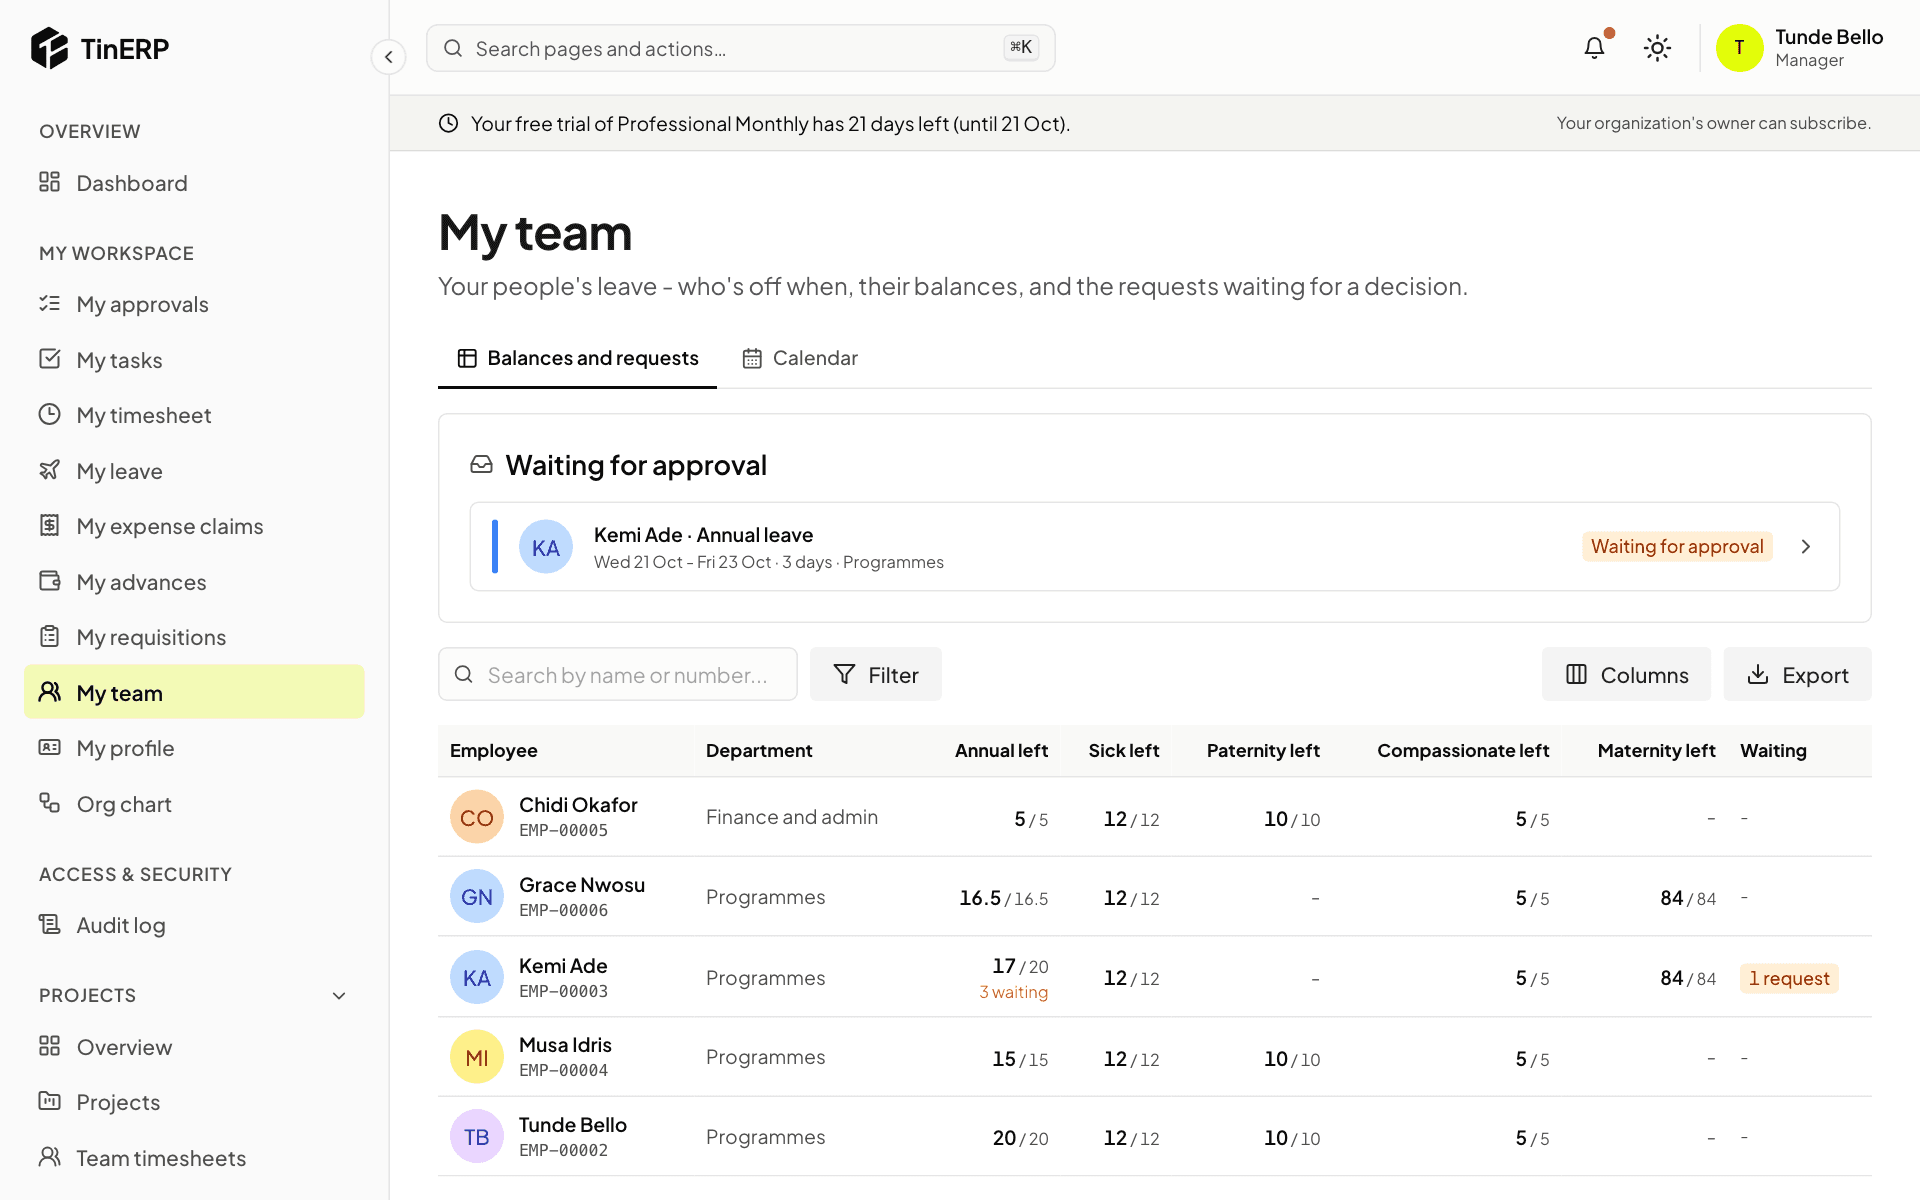Open the notifications bell
1920x1200 pixels.
click(x=1595, y=48)
